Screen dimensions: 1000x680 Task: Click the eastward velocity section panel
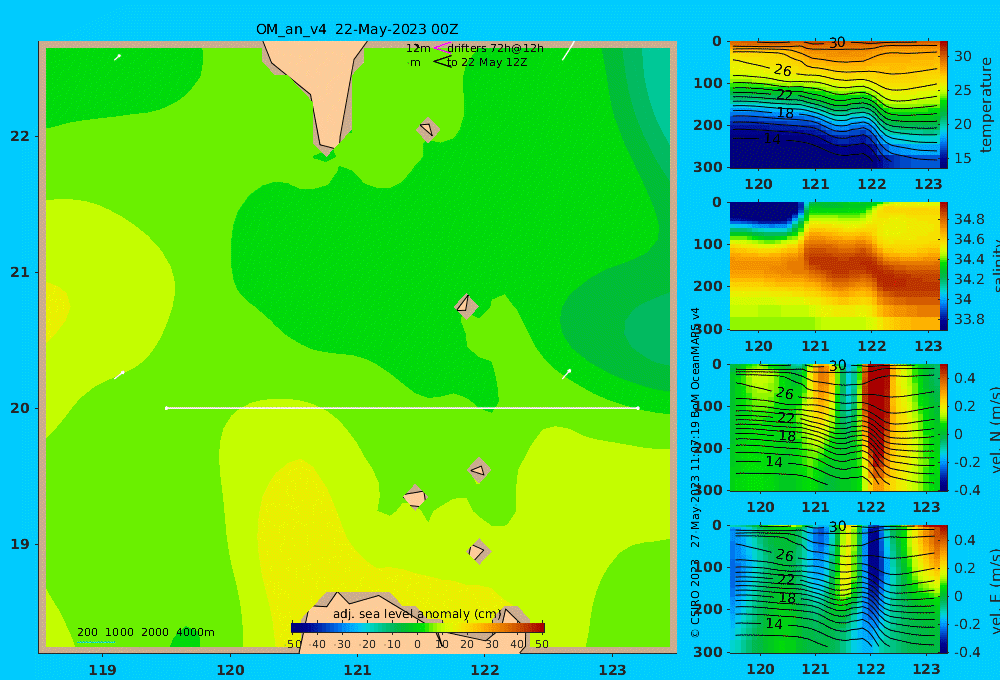(834, 589)
